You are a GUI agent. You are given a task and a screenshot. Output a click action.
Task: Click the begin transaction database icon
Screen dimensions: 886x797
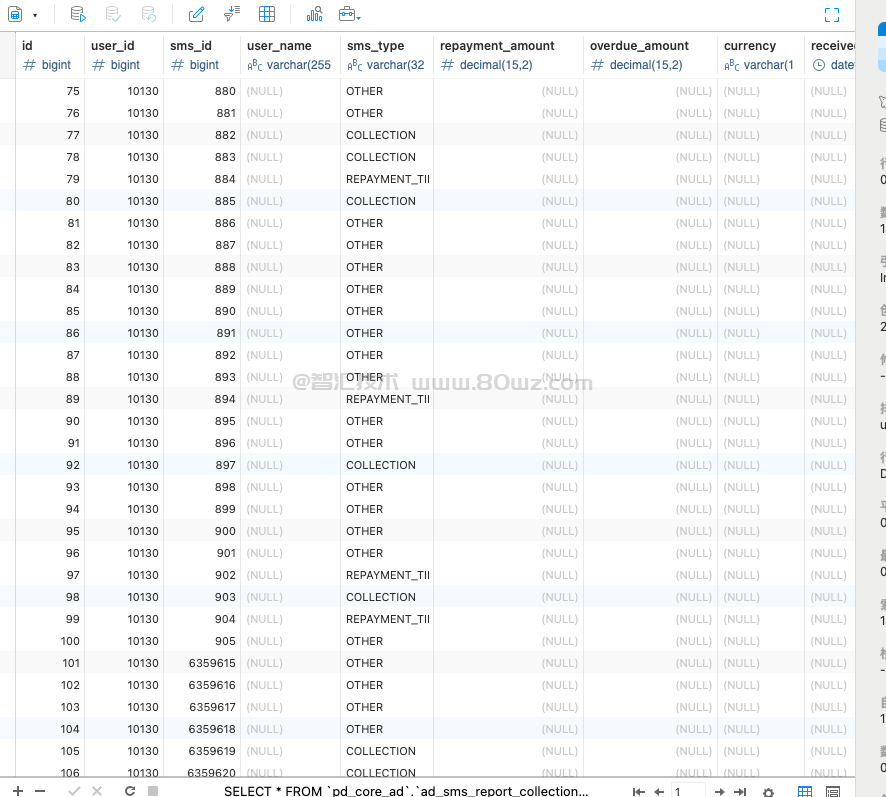pyautogui.click(x=79, y=15)
